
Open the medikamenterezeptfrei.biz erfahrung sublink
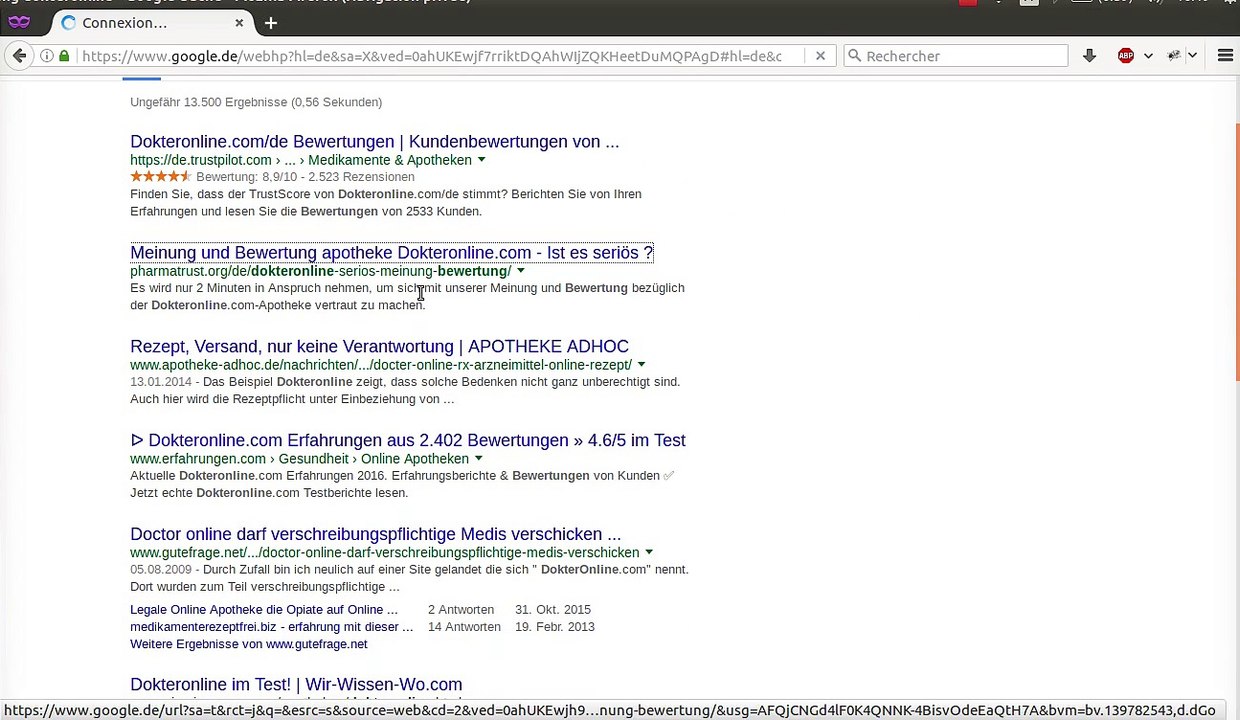[x=271, y=627]
